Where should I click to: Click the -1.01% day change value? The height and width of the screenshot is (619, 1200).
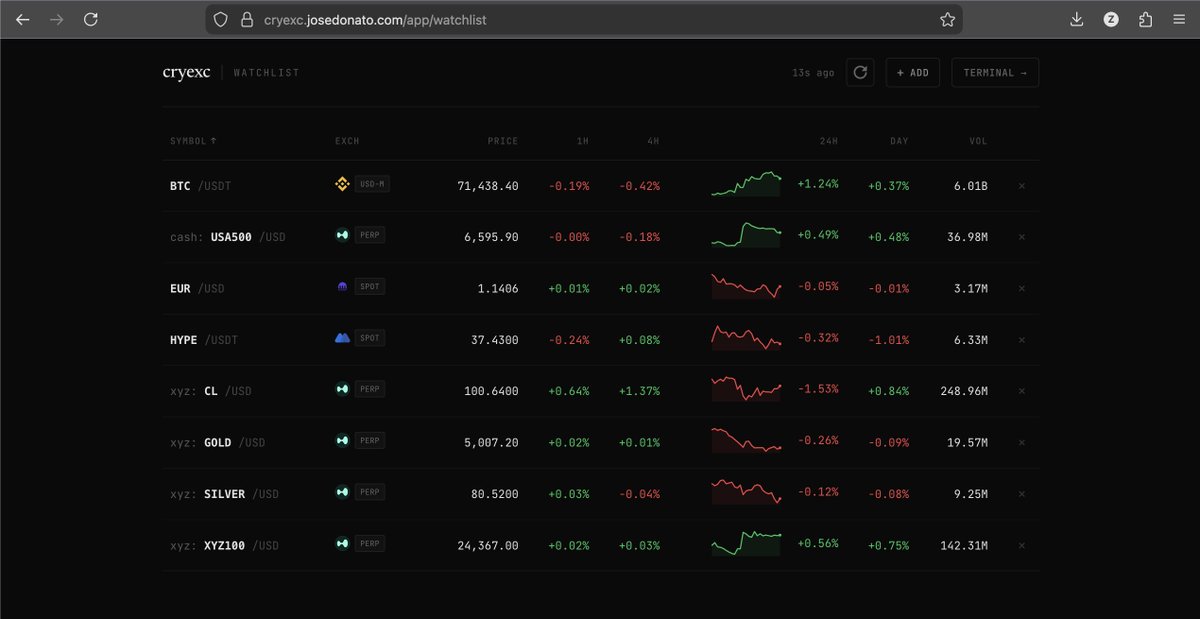[889, 340]
